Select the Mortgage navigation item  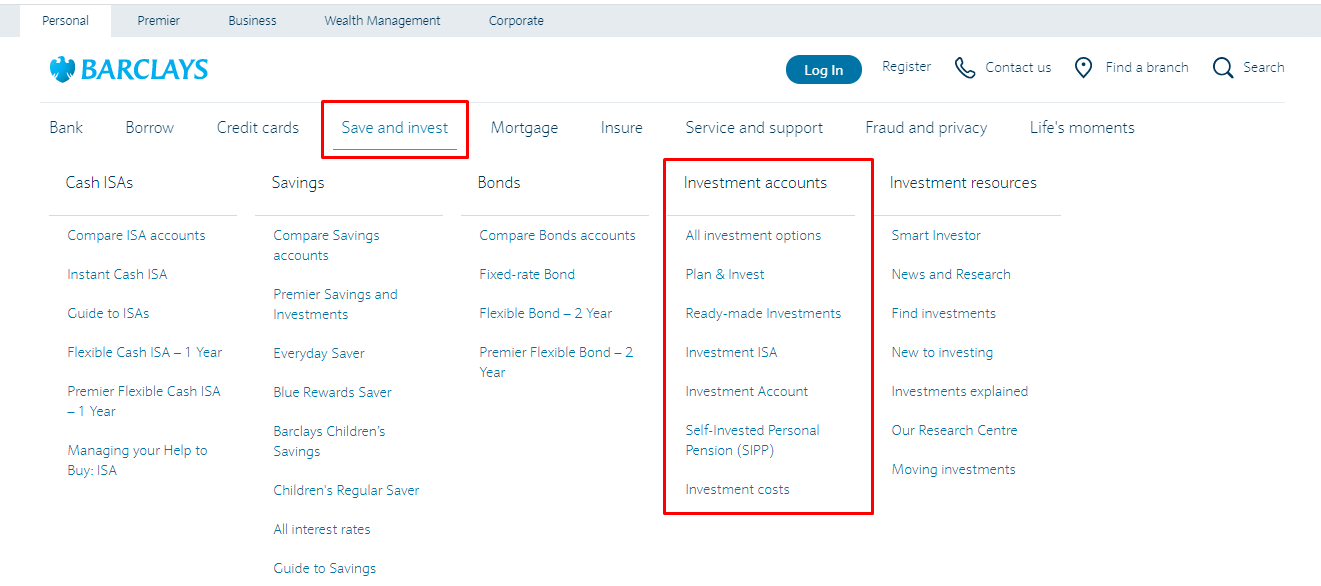pyautogui.click(x=524, y=127)
